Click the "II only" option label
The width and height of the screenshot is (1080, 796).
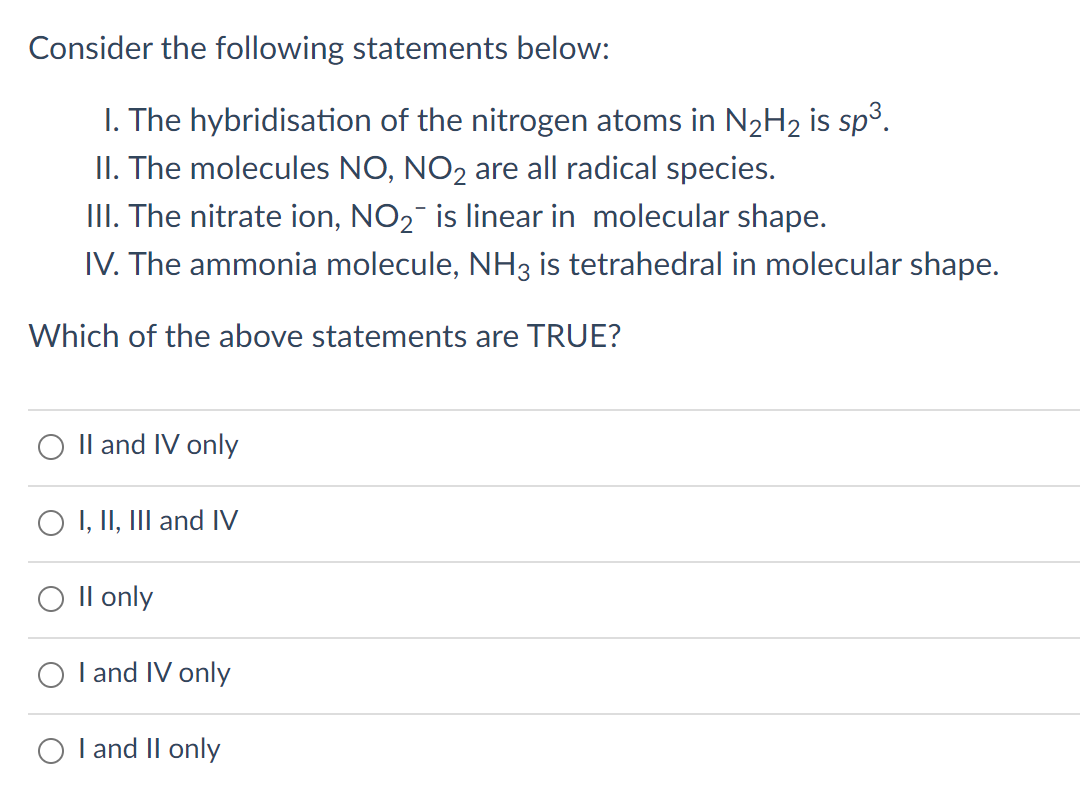pyautogui.click(x=115, y=597)
